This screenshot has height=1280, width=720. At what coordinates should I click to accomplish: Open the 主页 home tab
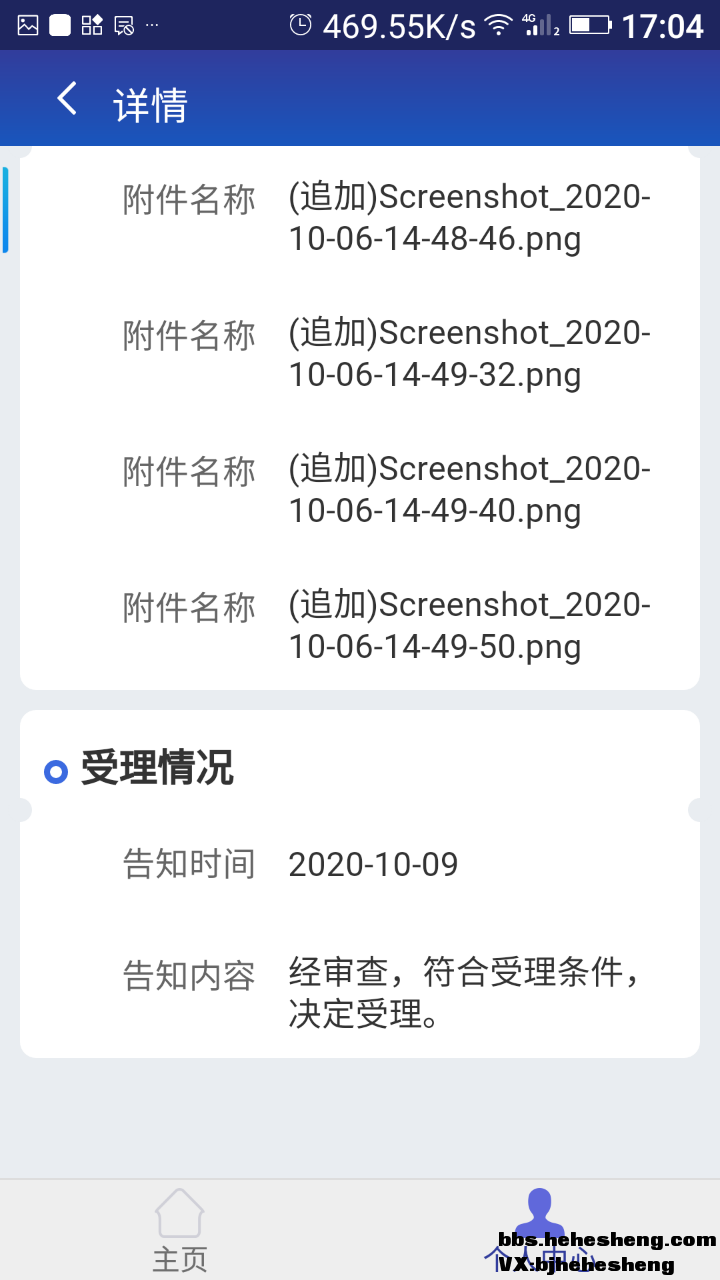click(x=180, y=1258)
